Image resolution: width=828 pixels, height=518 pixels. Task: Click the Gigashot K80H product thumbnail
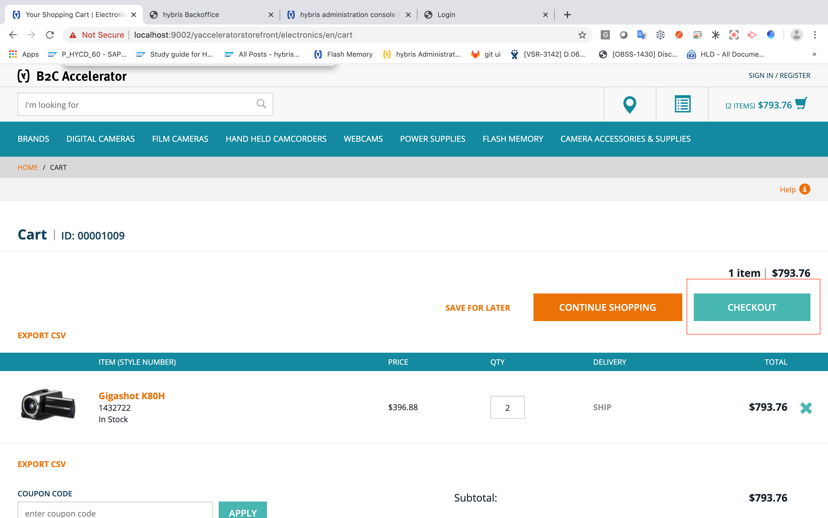coord(48,406)
